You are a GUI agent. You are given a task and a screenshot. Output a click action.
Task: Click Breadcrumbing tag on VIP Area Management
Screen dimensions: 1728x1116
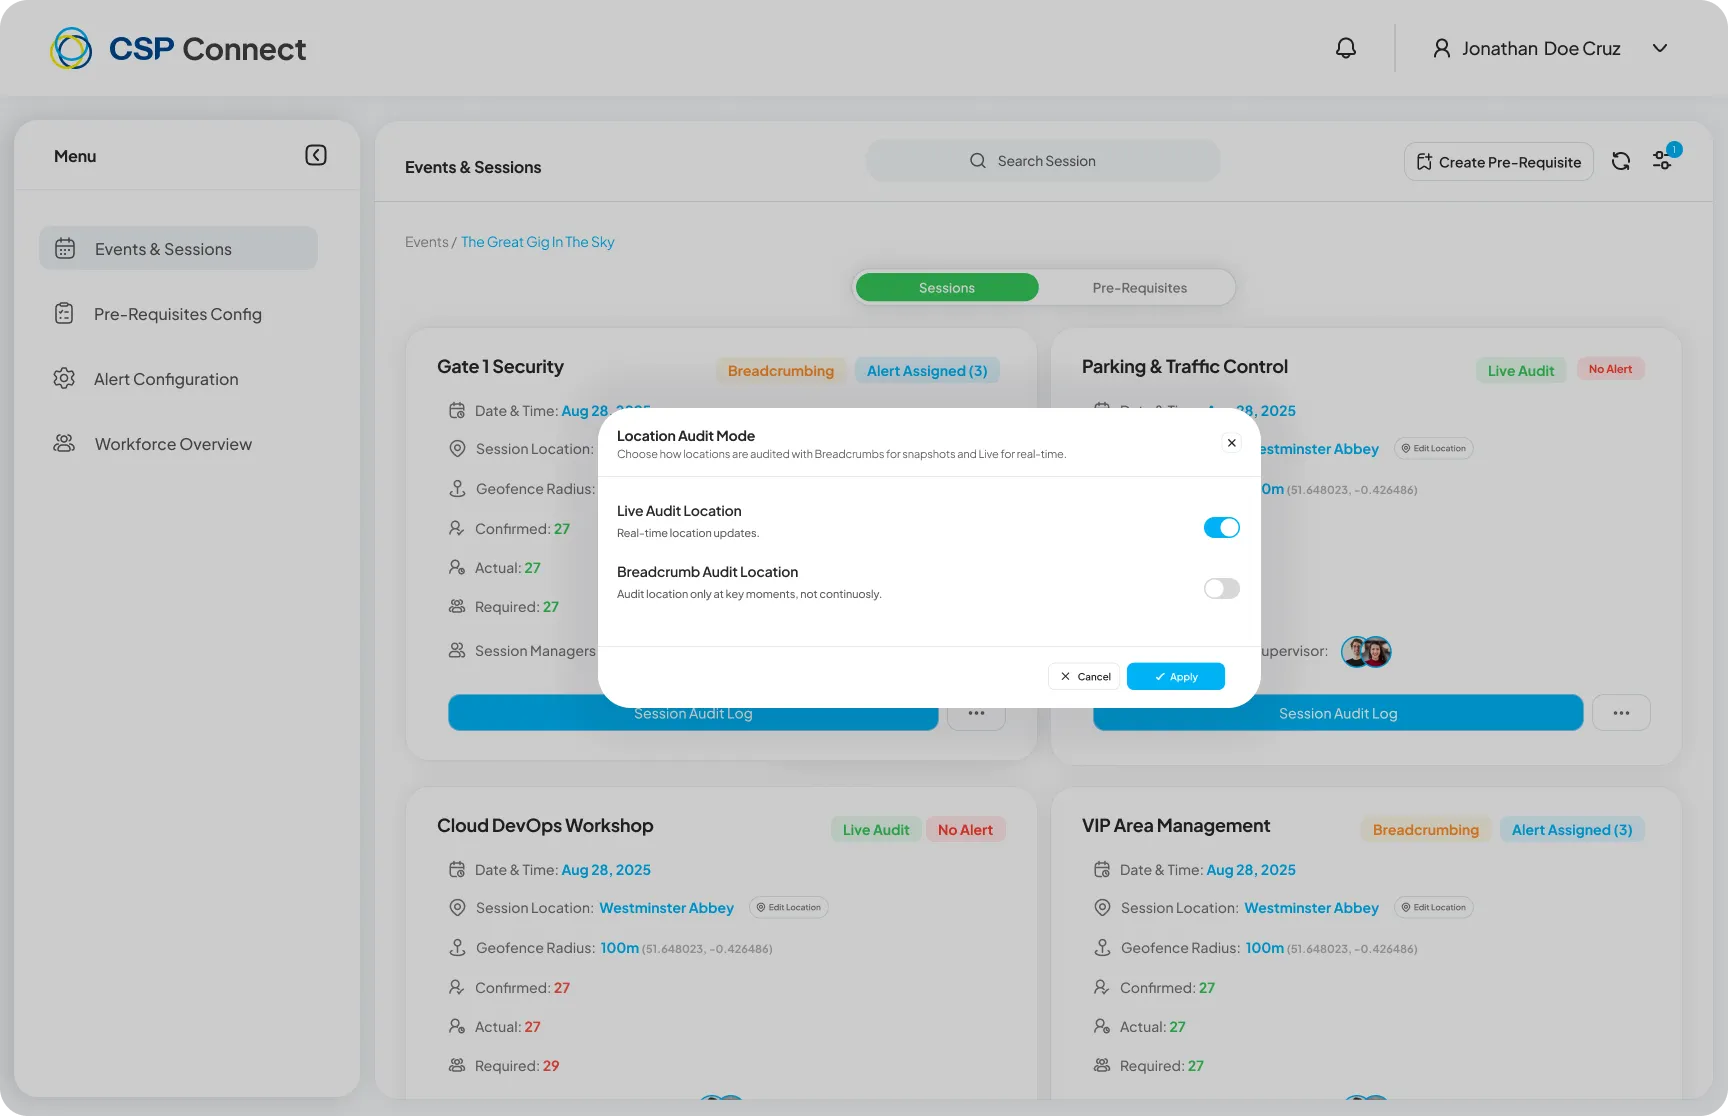pyautogui.click(x=1426, y=830)
